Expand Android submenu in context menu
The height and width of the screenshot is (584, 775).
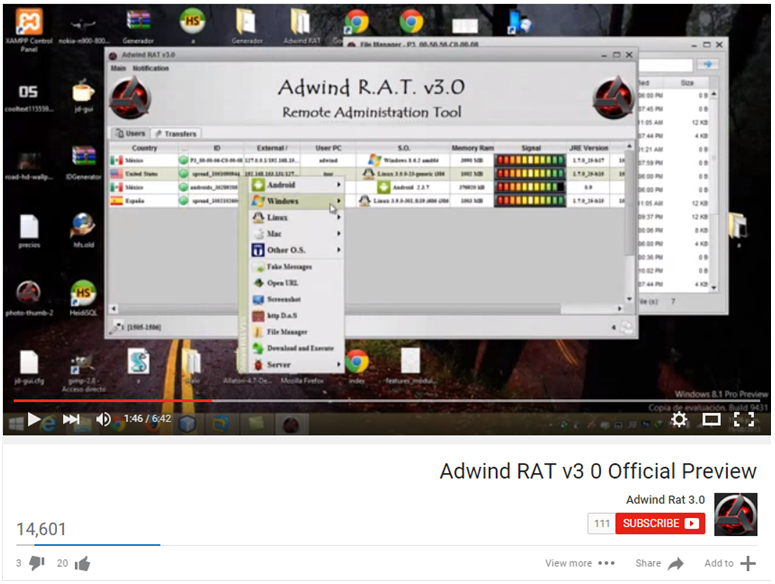coord(296,185)
